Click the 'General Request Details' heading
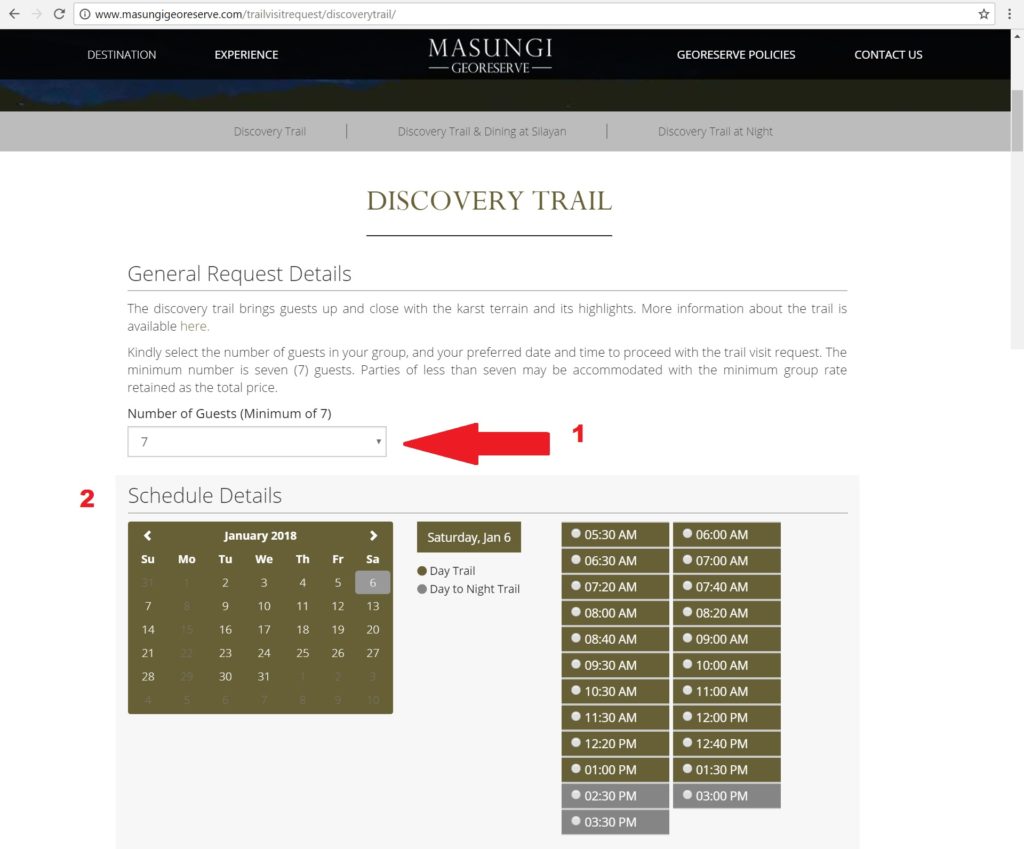 point(239,274)
